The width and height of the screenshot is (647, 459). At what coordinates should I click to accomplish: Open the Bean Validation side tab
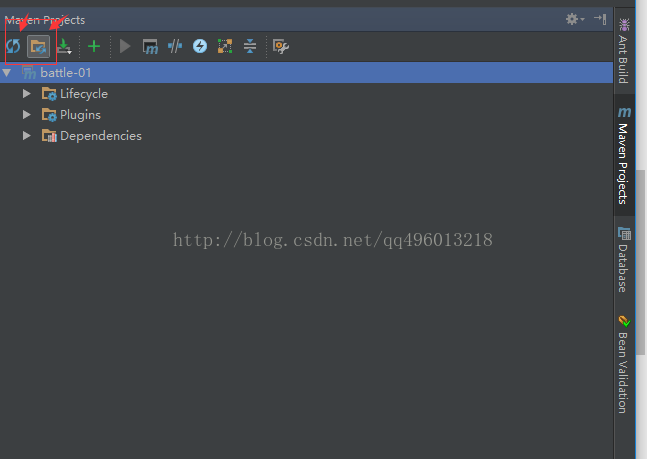tap(623, 364)
